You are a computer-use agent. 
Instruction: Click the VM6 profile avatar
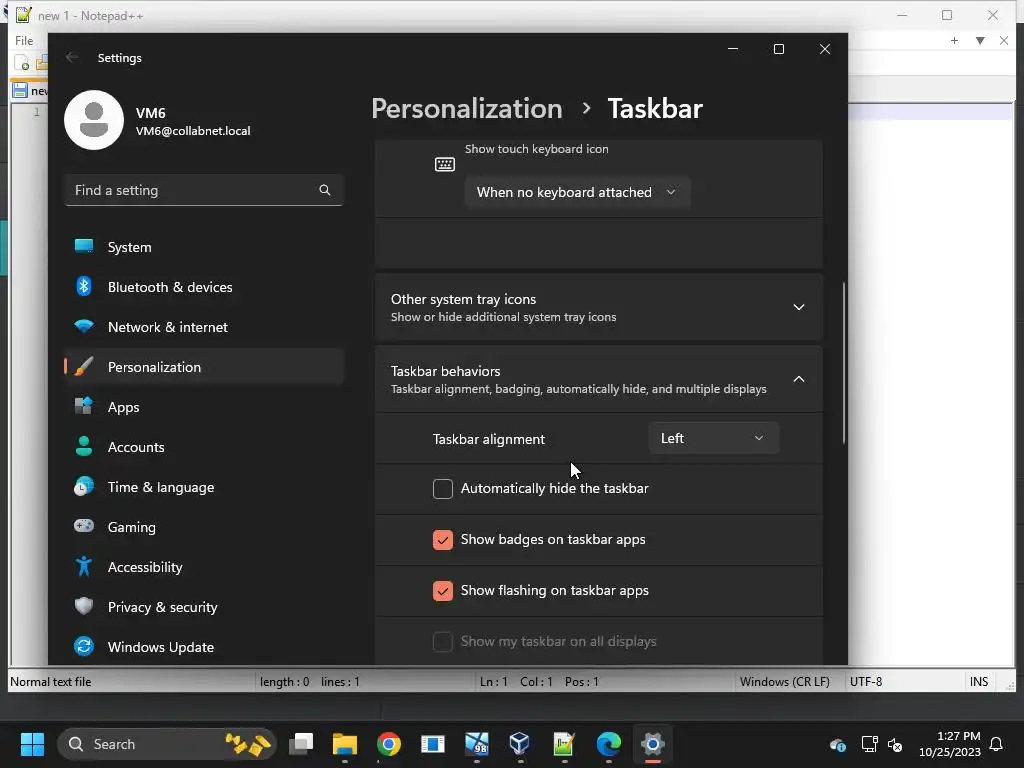(x=94, y=120)
